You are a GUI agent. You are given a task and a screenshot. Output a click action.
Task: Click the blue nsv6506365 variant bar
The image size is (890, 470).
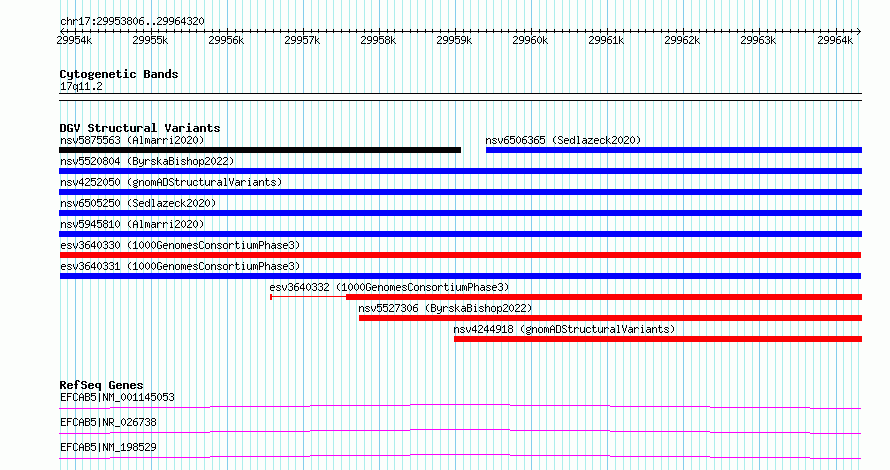tap(674, 150)
